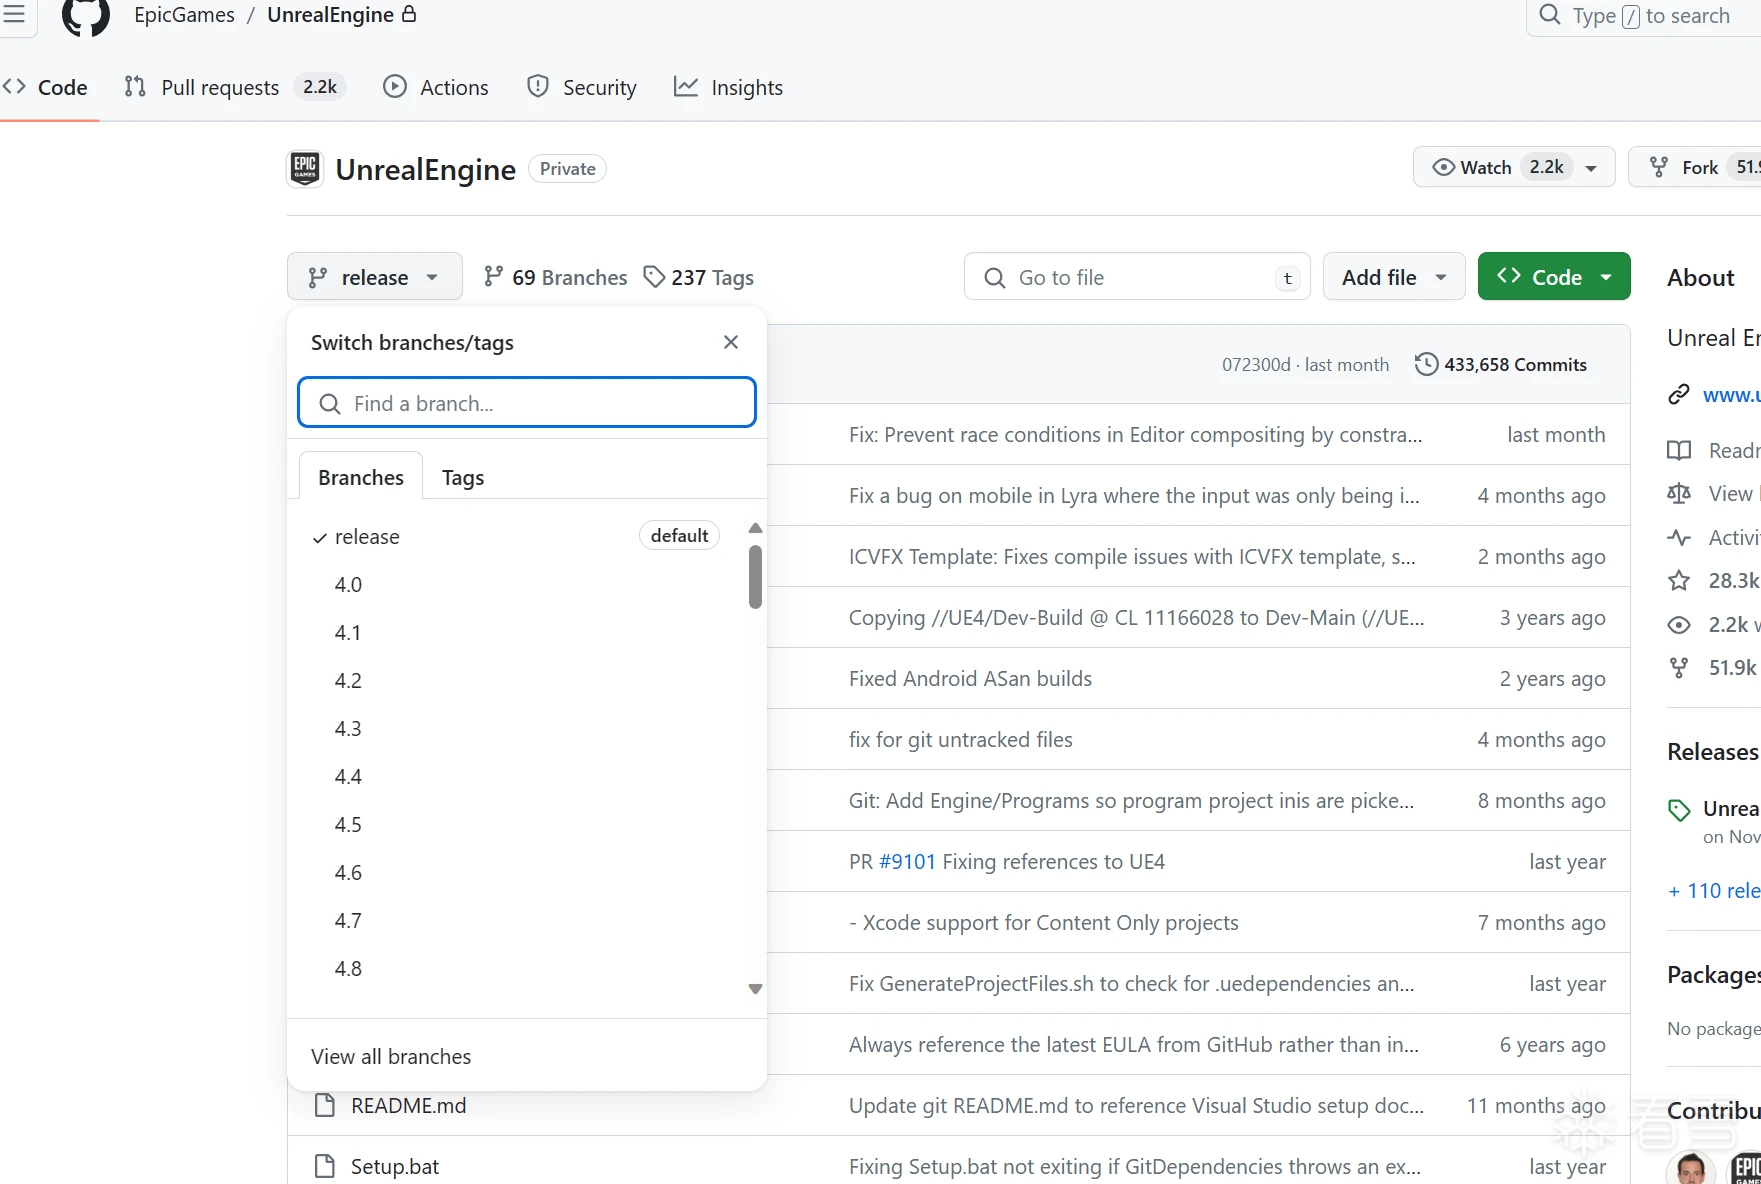Screen dimensions: 1761x1184
Task: Click the latest release tag icon
Action: (x=1679, y=810)
